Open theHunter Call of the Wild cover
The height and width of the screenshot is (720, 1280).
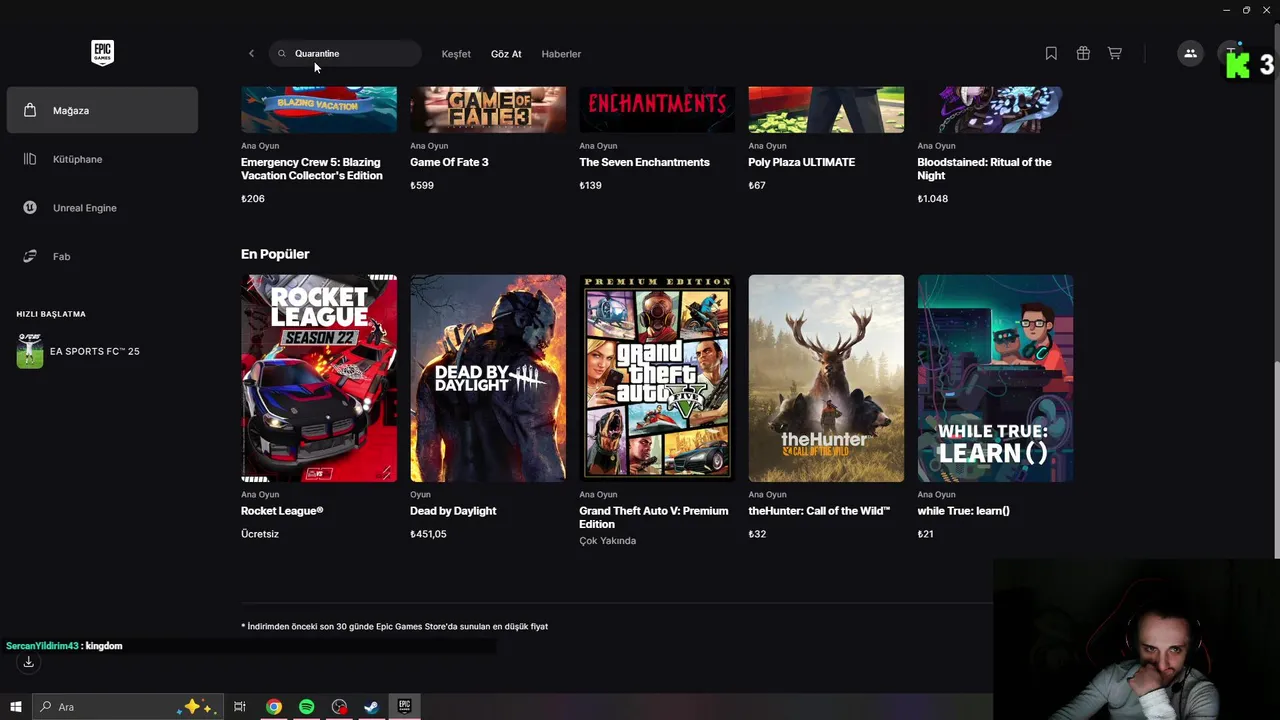pos(826,378)
